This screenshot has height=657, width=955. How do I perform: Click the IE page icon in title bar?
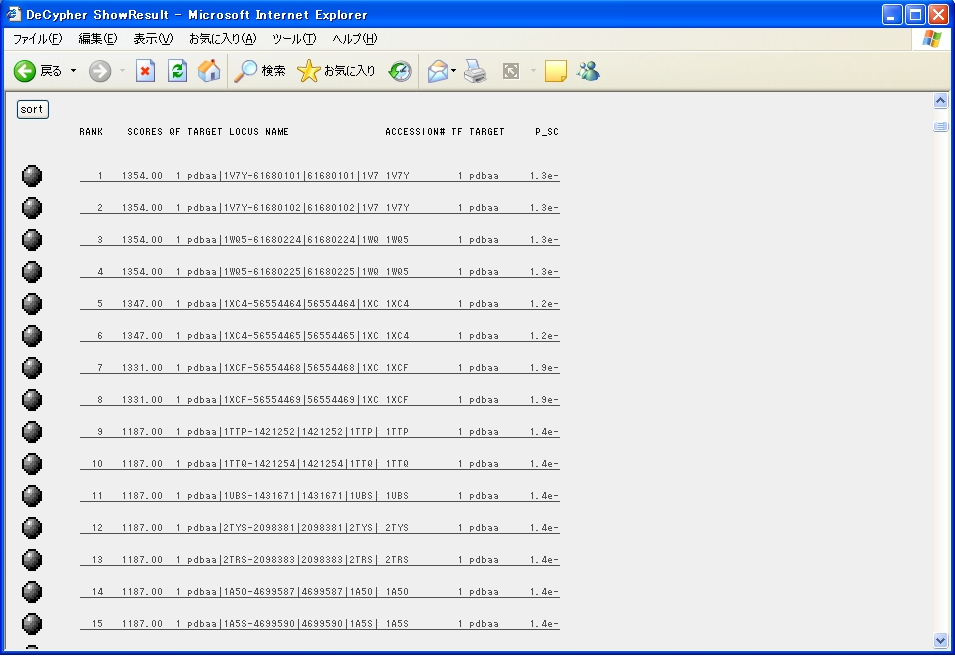click(x=13, y=14)
